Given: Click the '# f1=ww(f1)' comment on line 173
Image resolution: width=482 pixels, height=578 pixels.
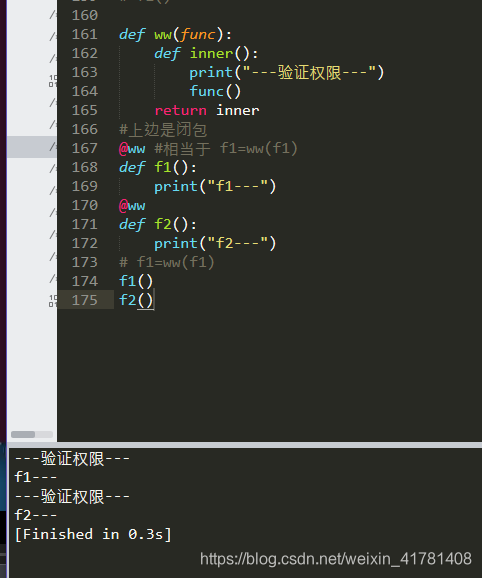Looking at the screenshot, I should click(167, 263).
